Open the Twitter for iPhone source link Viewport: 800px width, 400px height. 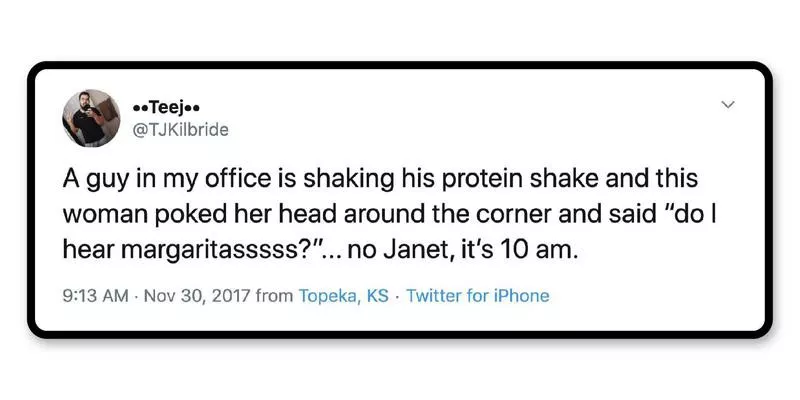477,296
